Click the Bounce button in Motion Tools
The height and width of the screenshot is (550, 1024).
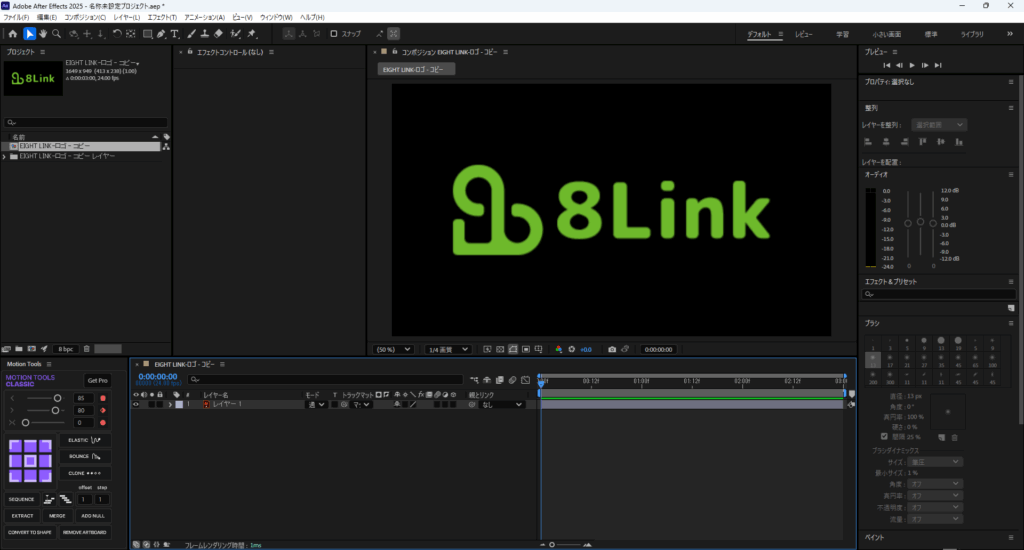click(85, 457)
